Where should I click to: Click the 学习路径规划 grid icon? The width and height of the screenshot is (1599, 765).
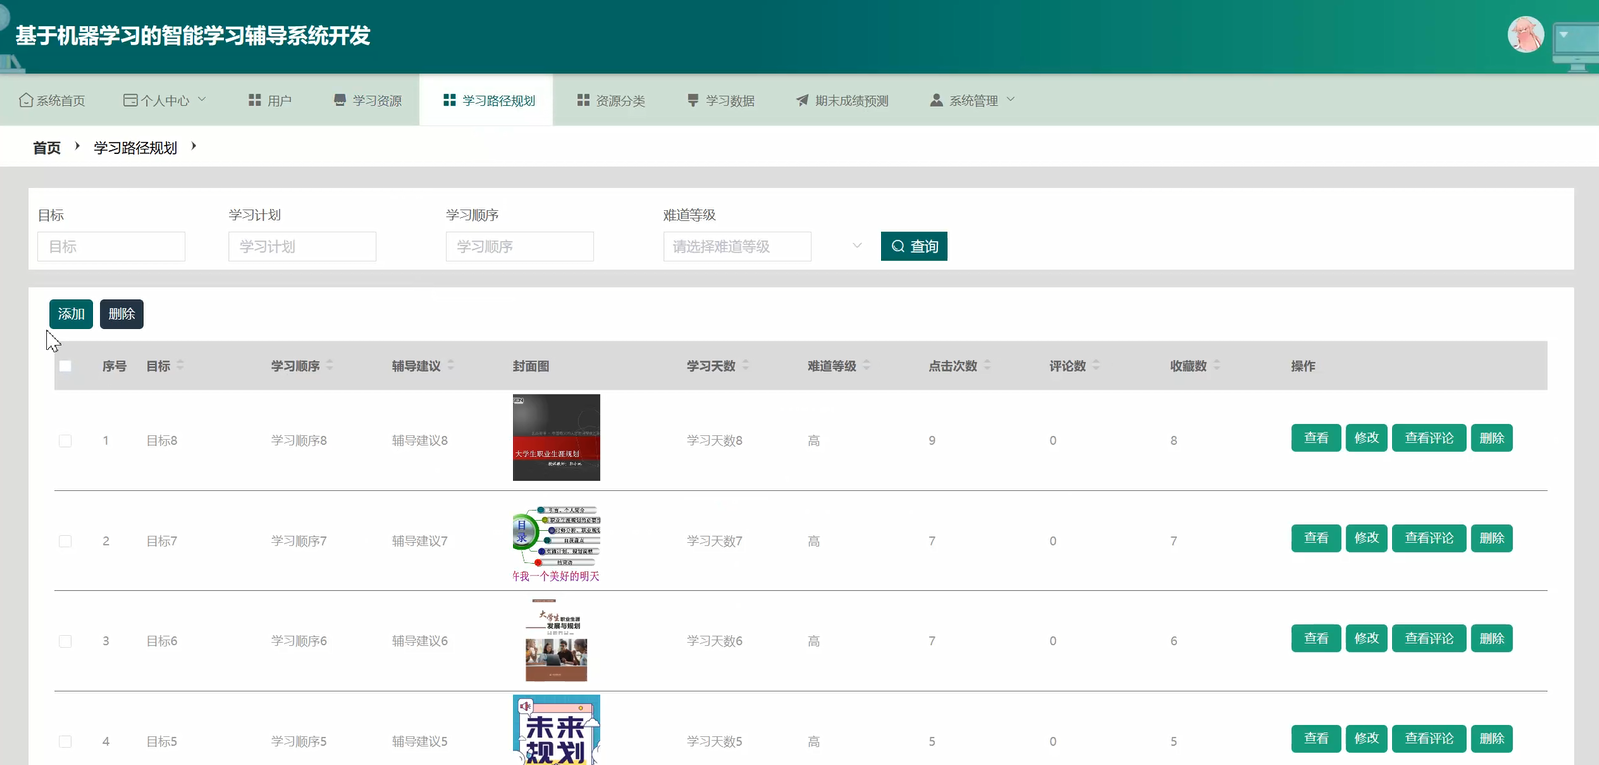450,100
